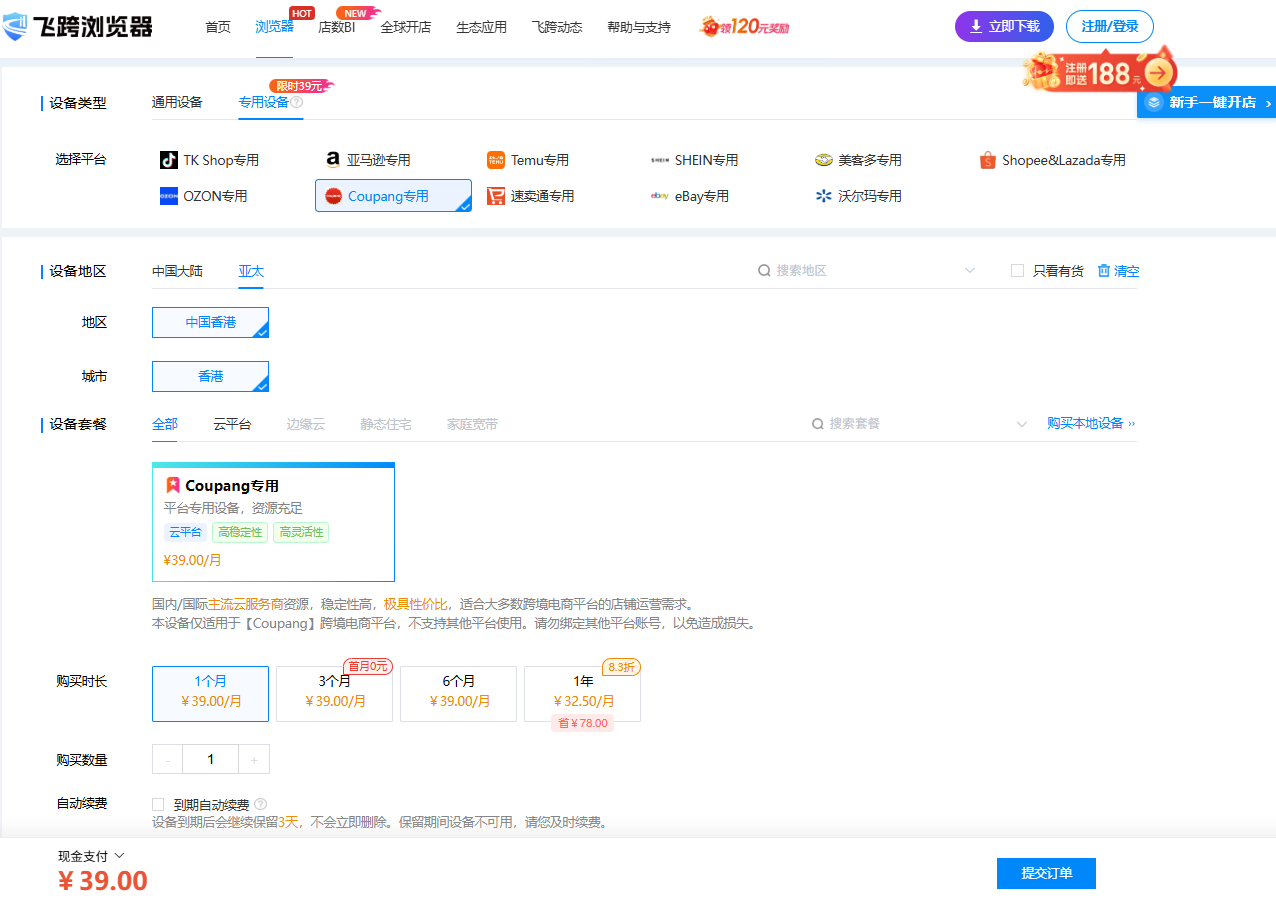1276x903 pixels.
Task: Select the 中国香港 region option
Action: [x=210, y=322]
